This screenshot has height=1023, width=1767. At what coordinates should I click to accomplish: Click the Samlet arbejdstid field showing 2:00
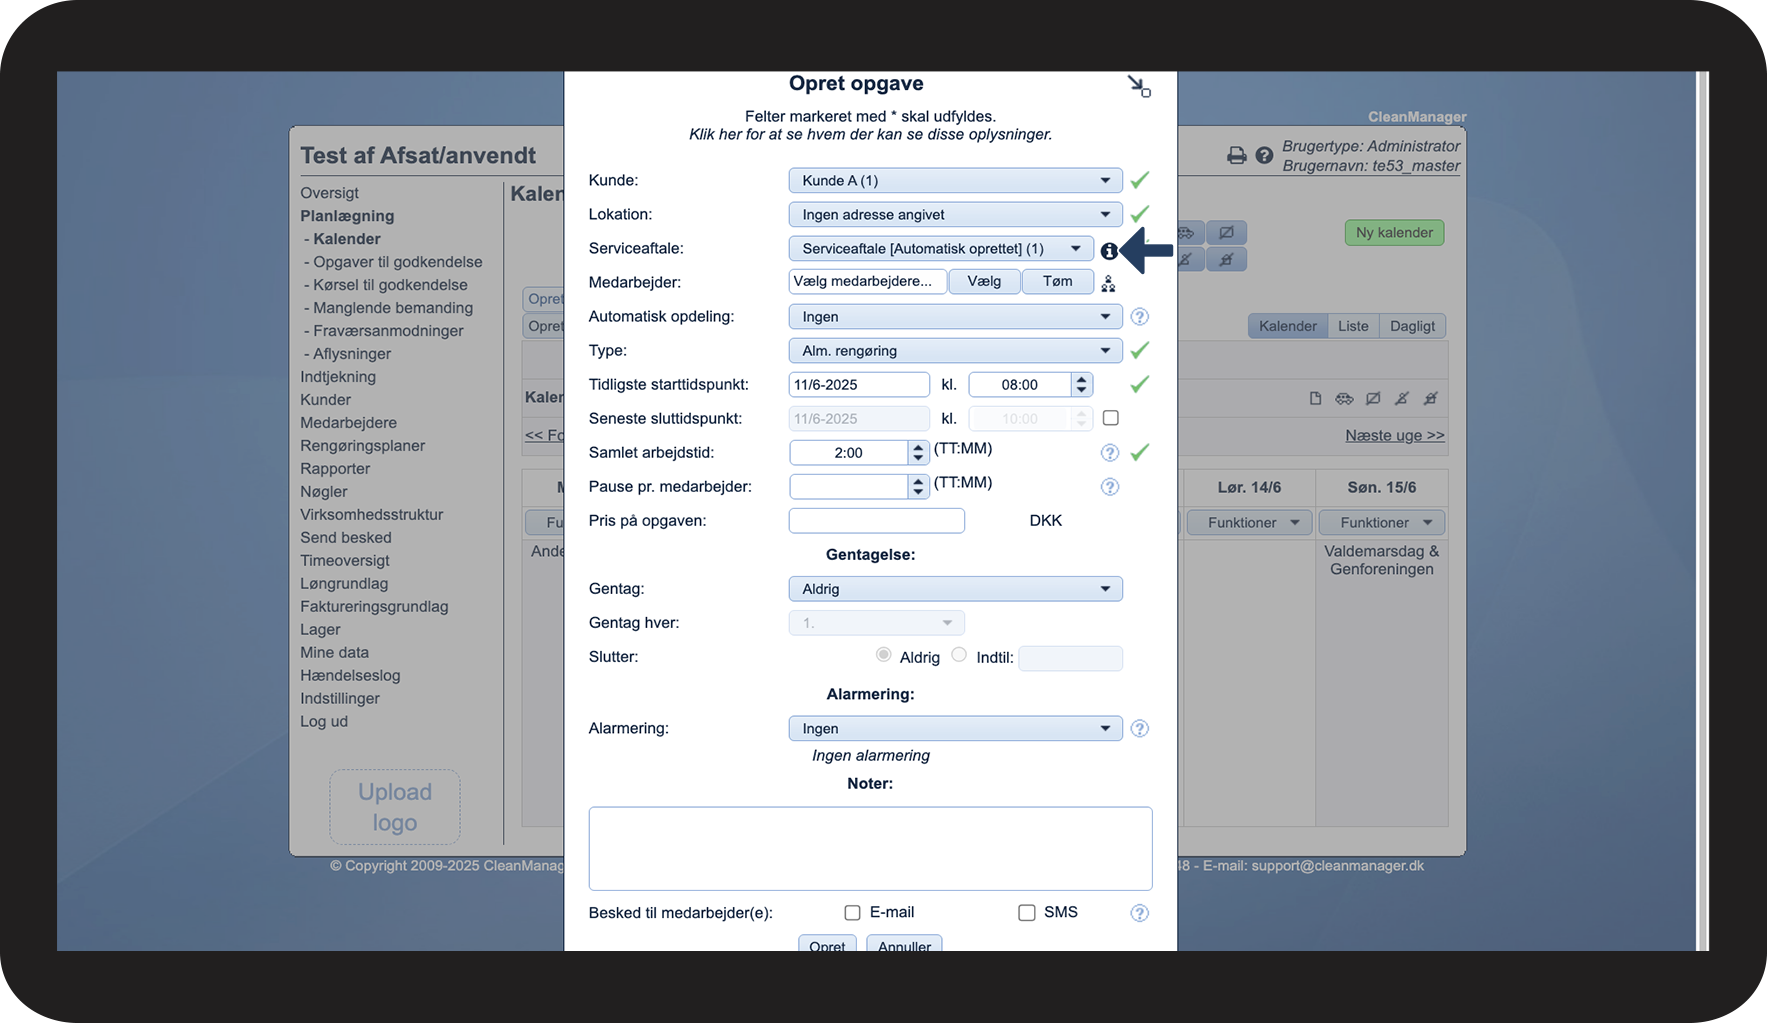pos(849,453)
